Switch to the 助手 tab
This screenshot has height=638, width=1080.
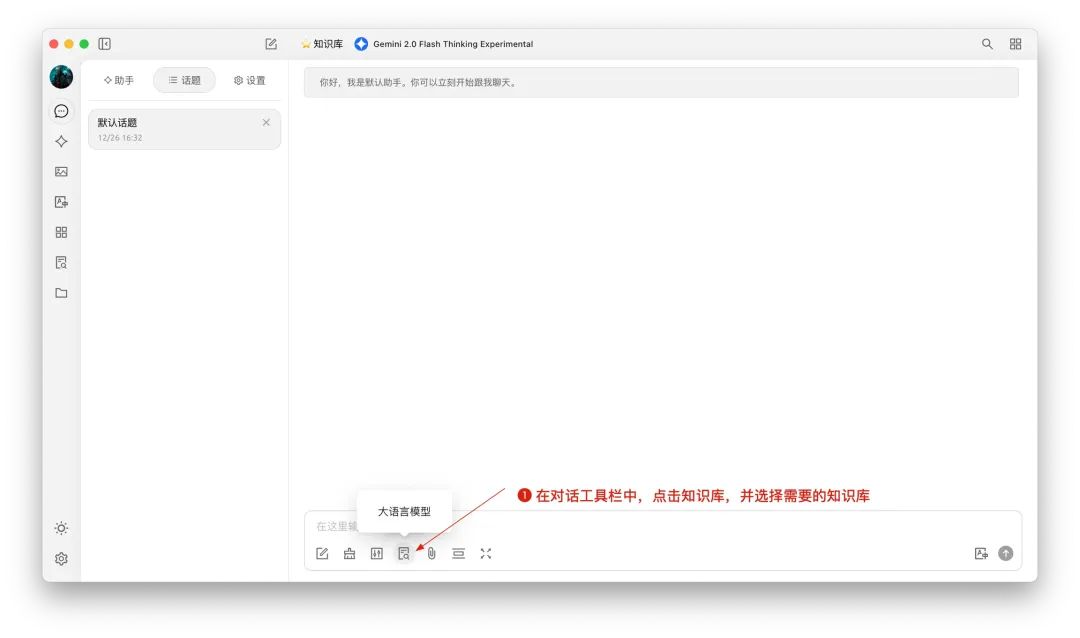(119, 80)
